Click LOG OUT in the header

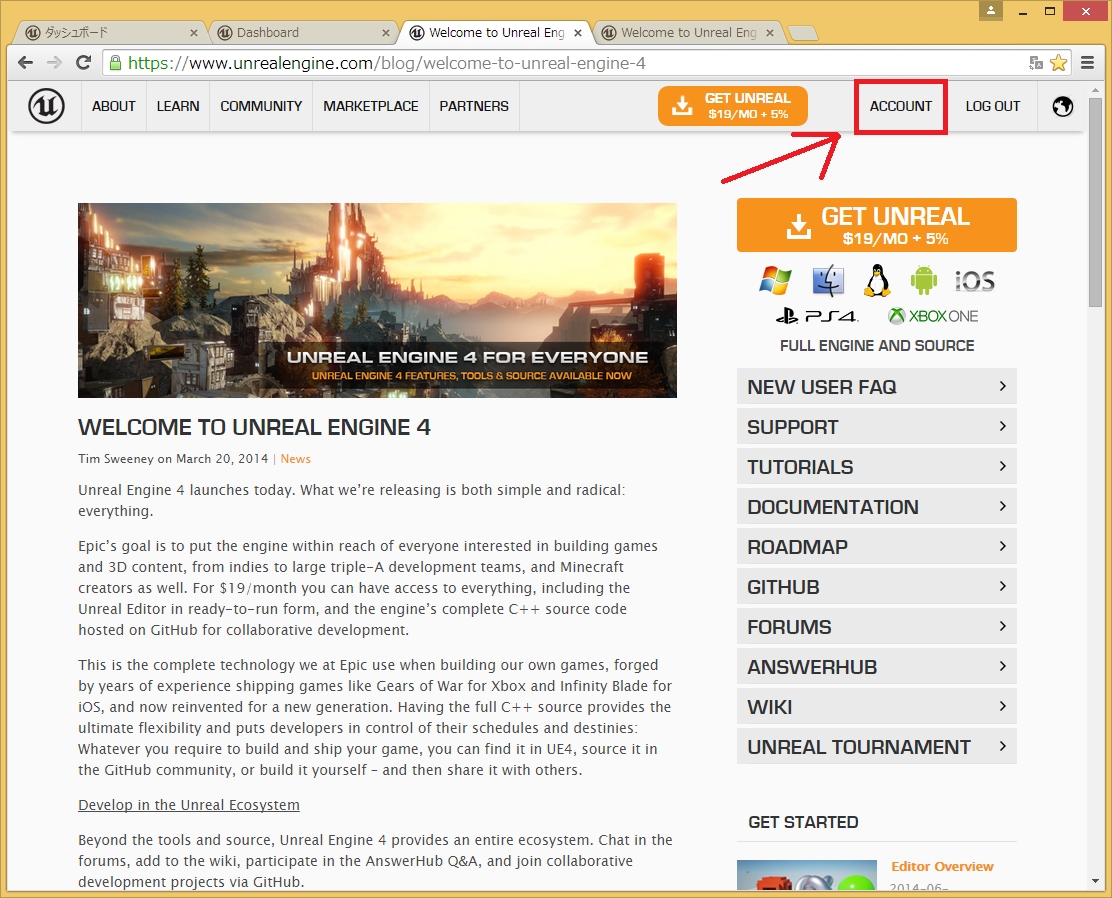[992, 106]
